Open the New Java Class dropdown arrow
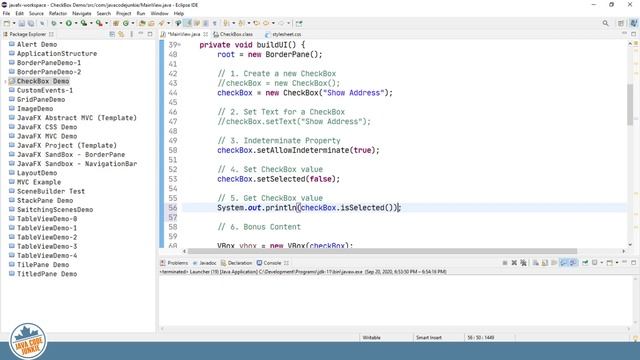The height and width of the screenshot is (360, 640). (x=133, y=24)
